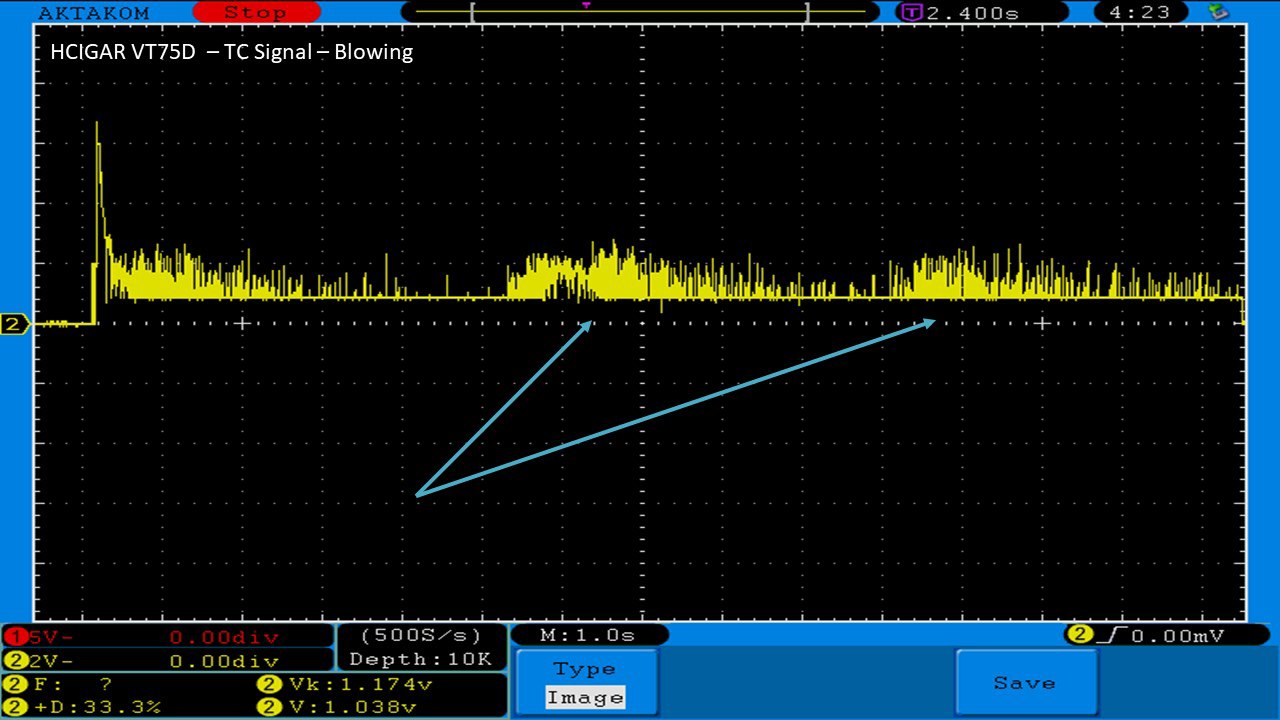Click the purple T trigger time icon
The height and width of the screenshot is (720, 1280).
(x=910, y=12)
